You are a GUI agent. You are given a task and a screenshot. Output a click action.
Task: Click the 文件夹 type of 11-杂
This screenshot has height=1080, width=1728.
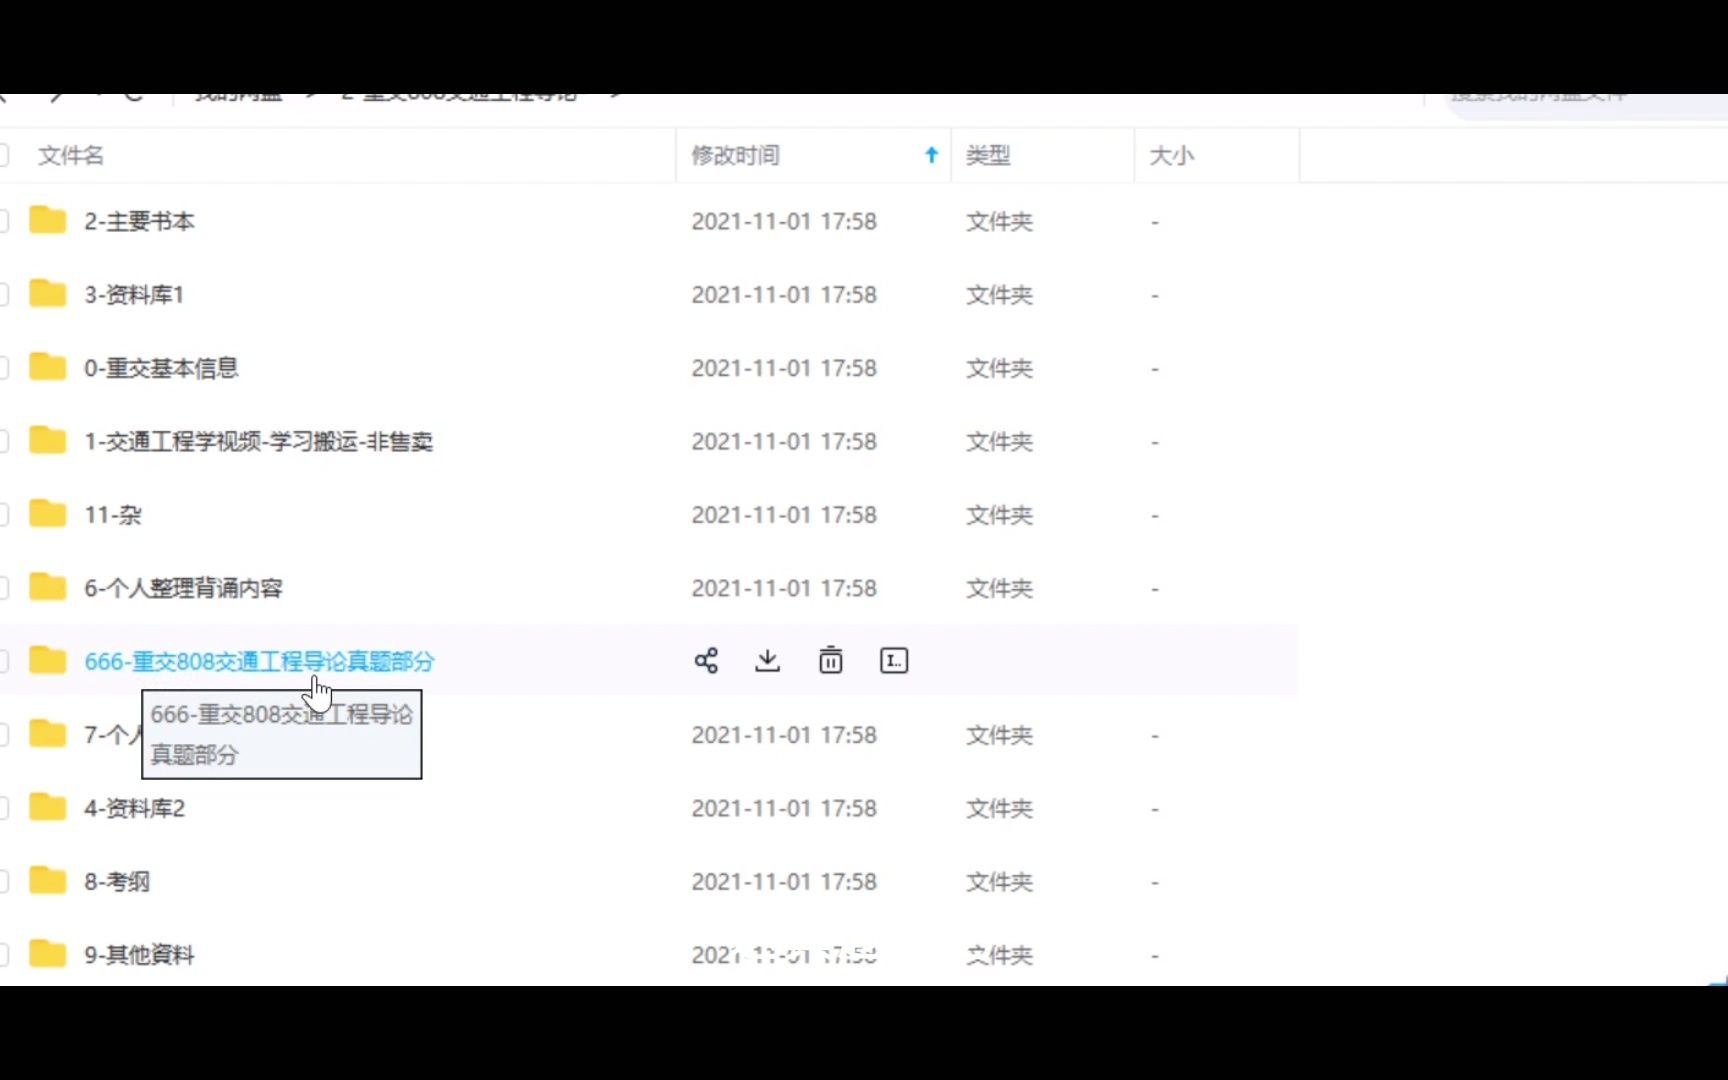[x=999, y=515]
